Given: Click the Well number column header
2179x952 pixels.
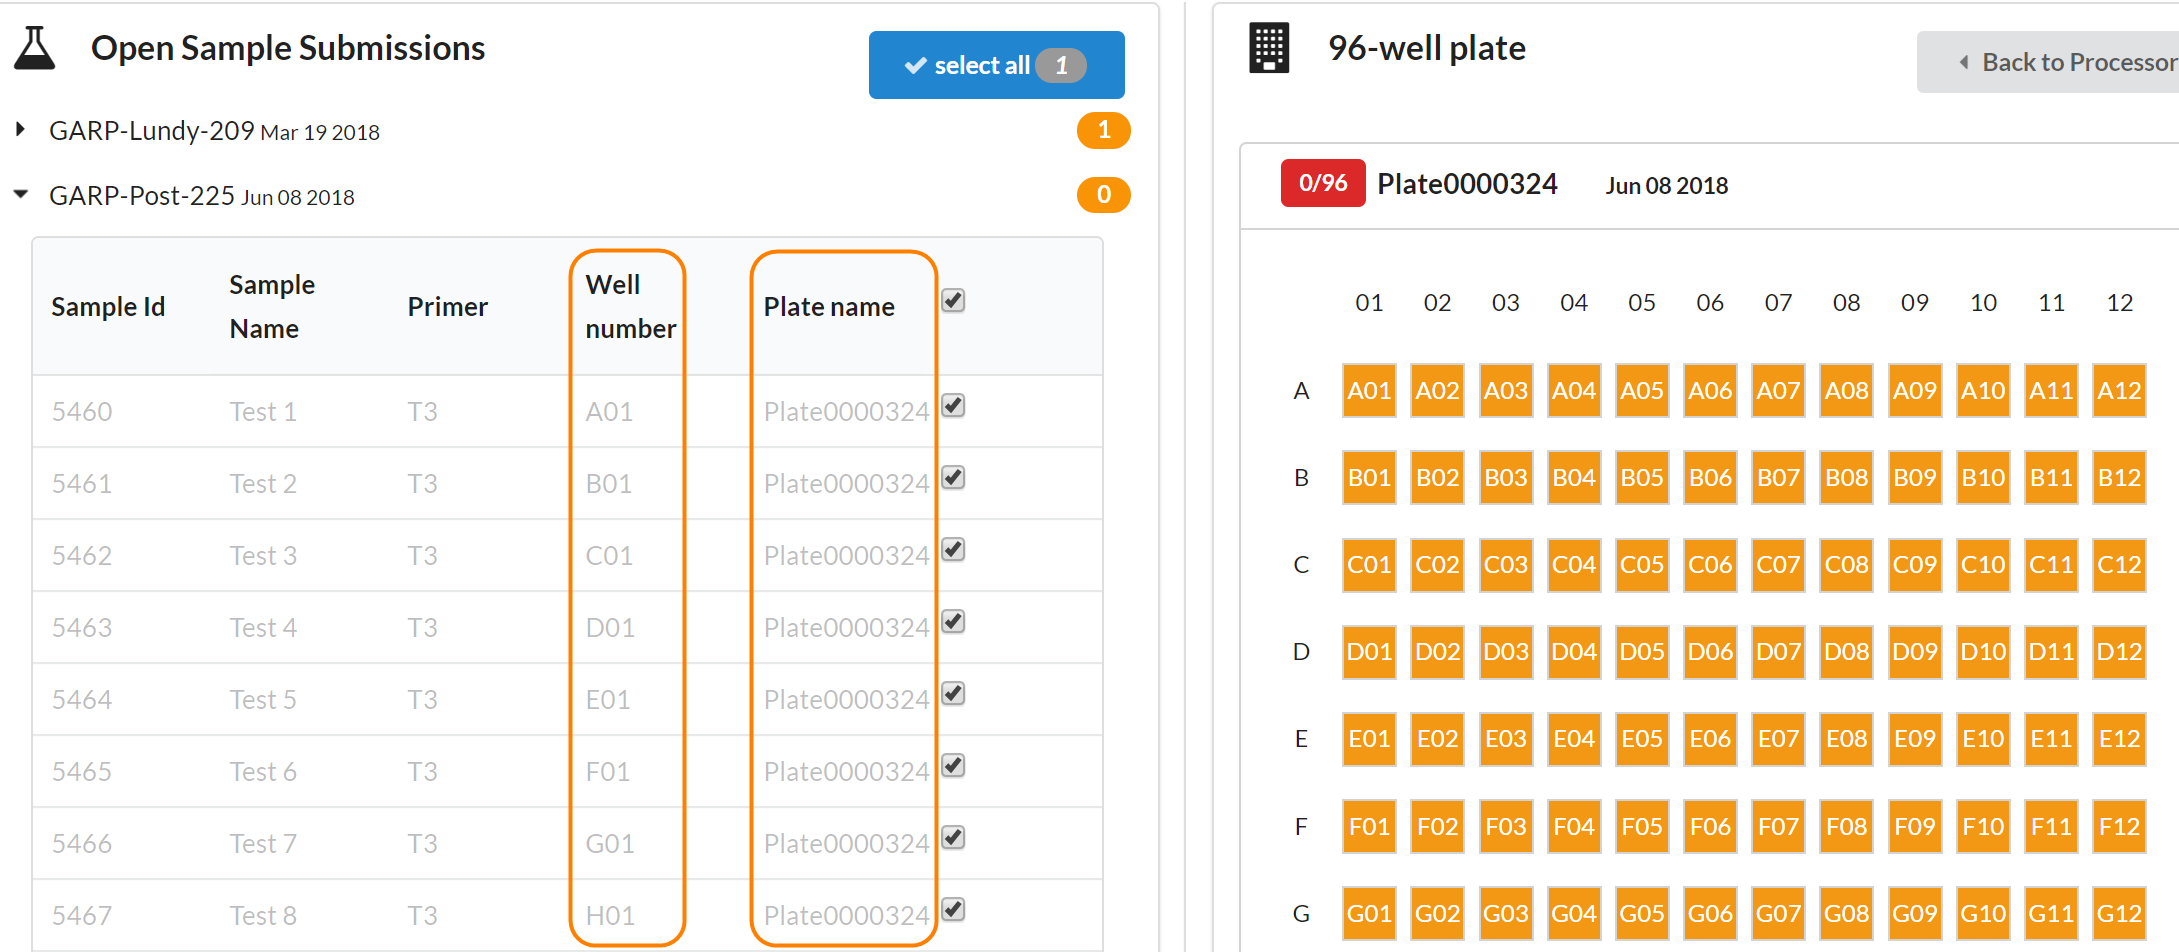Looking at the screenshot, I should point(629,307).
